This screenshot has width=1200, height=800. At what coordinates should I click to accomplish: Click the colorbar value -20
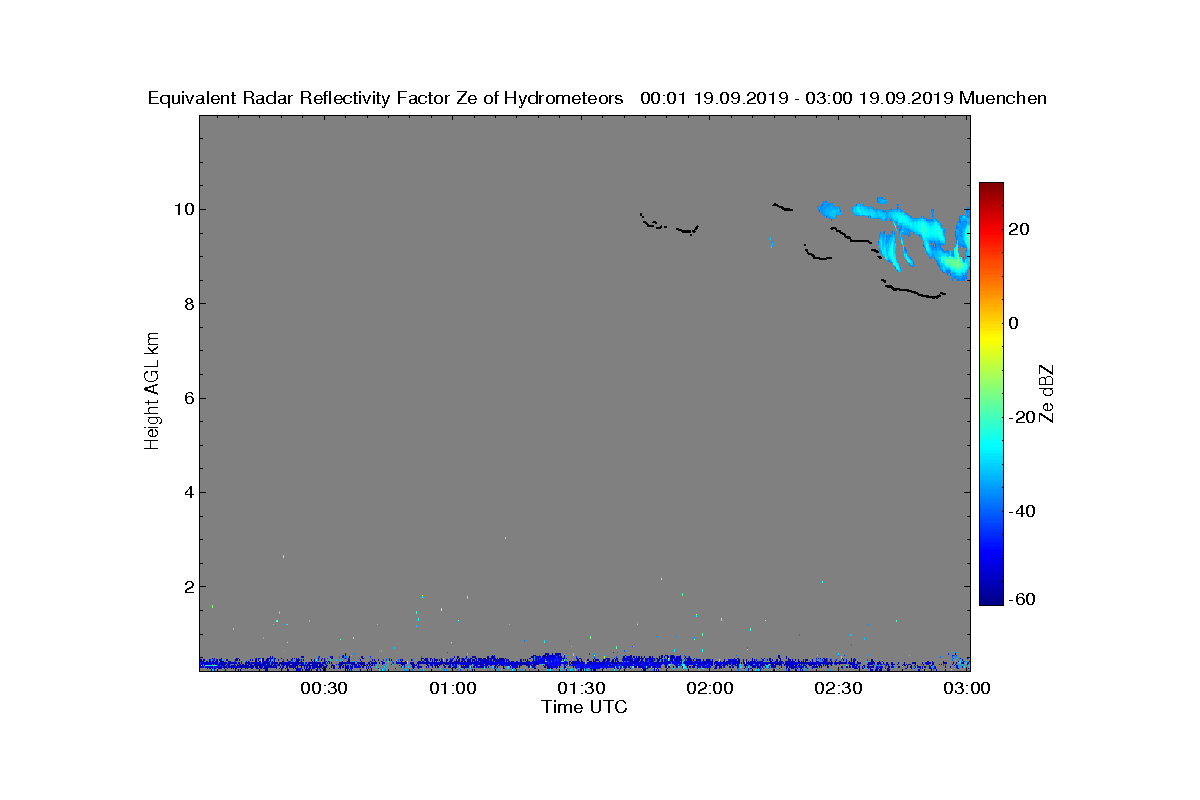click(x=1020, y=417)
